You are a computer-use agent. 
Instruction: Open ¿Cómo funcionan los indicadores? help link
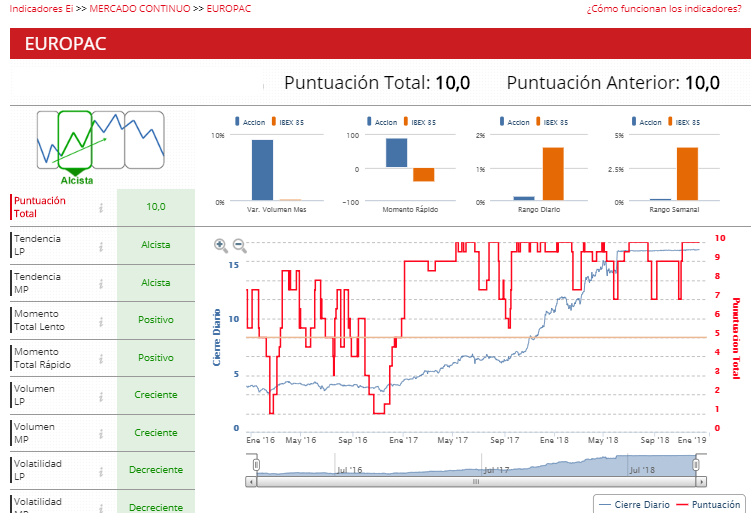(x=664, y=9)
